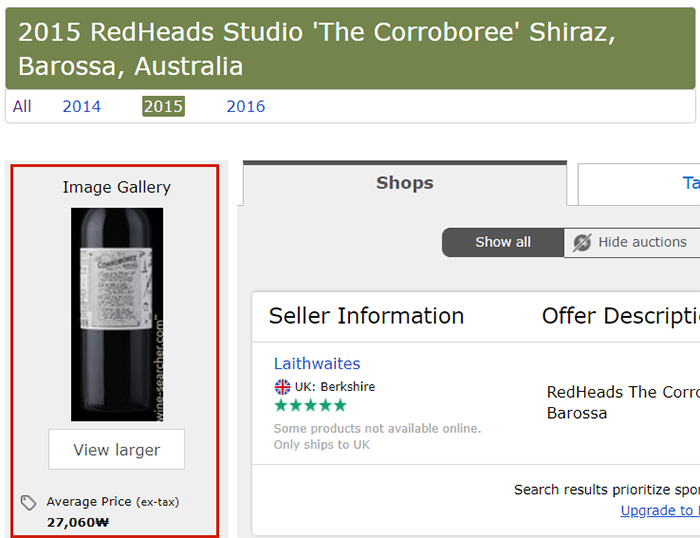Click the Search results prioritize sponsors text
The height and width of the screenshot is (538, 700).
(x=607, y=490)
